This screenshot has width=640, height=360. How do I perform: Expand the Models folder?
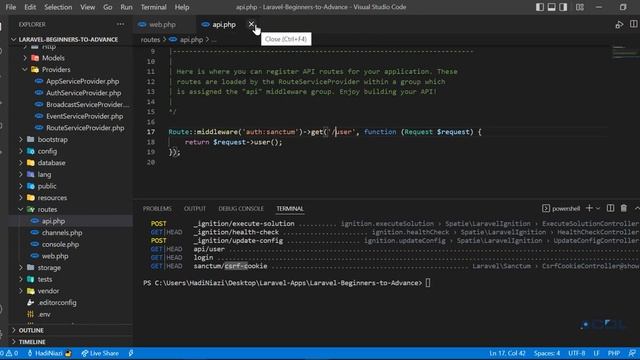tap(53, 58)
